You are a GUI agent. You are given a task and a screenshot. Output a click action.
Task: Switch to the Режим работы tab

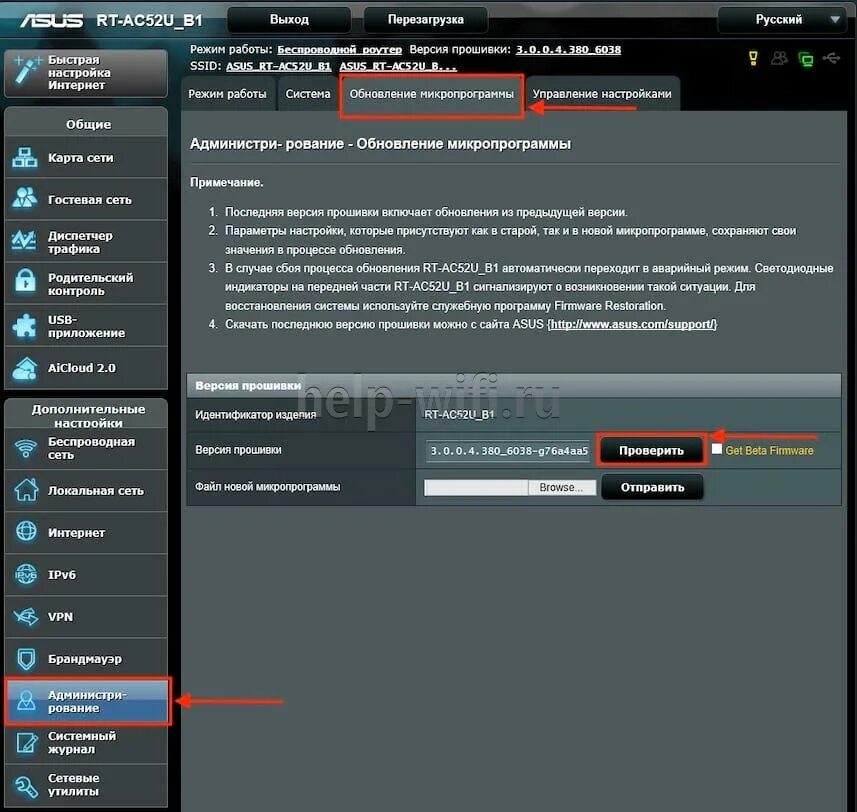coord(227,94)
